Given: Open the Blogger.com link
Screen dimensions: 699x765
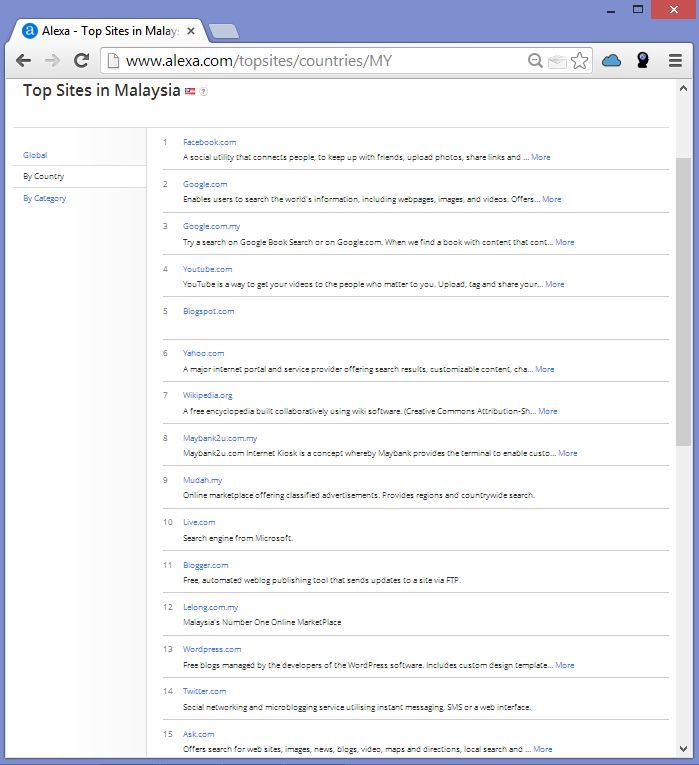Looking at the screenshot, I should [x=205, y=565].
